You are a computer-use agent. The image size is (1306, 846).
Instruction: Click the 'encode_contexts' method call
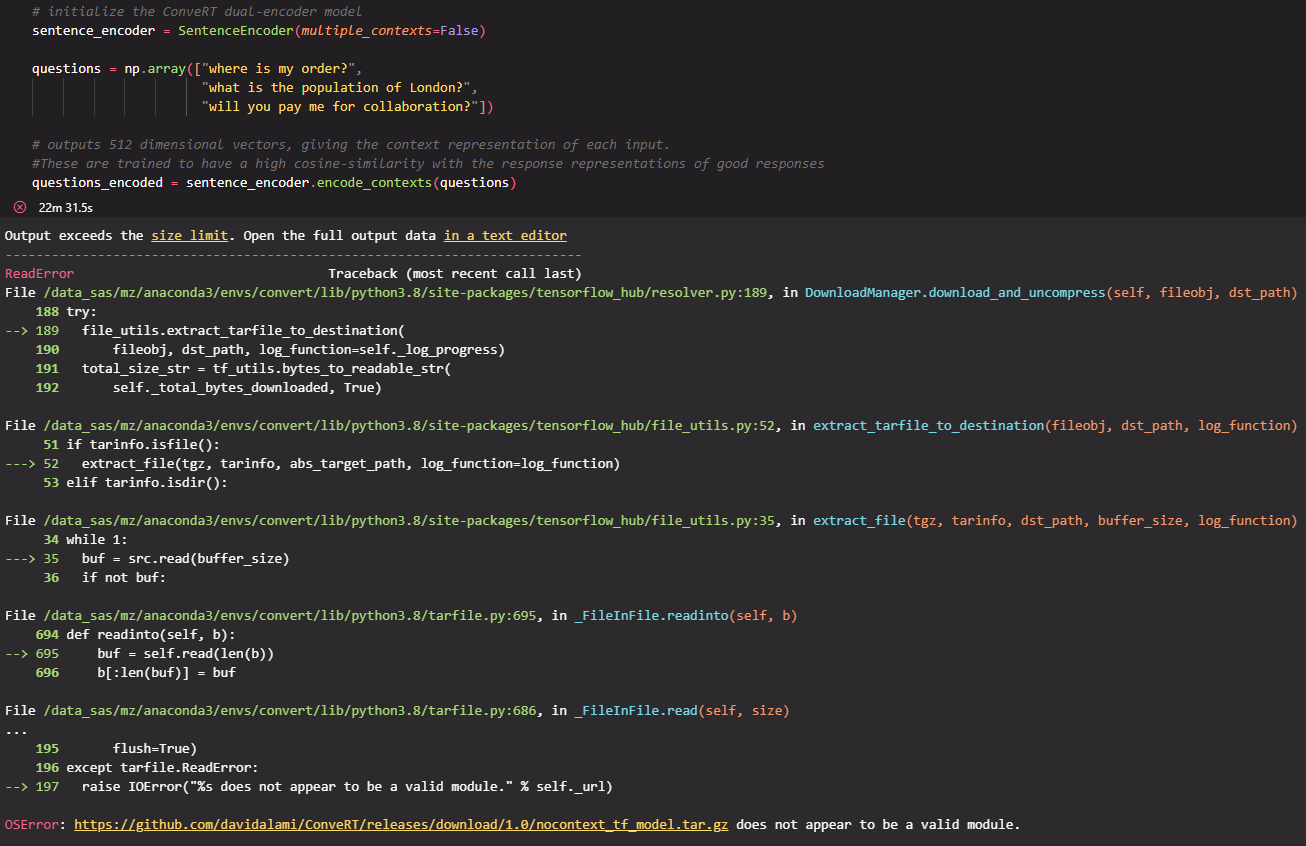click(x=374, y=183)
